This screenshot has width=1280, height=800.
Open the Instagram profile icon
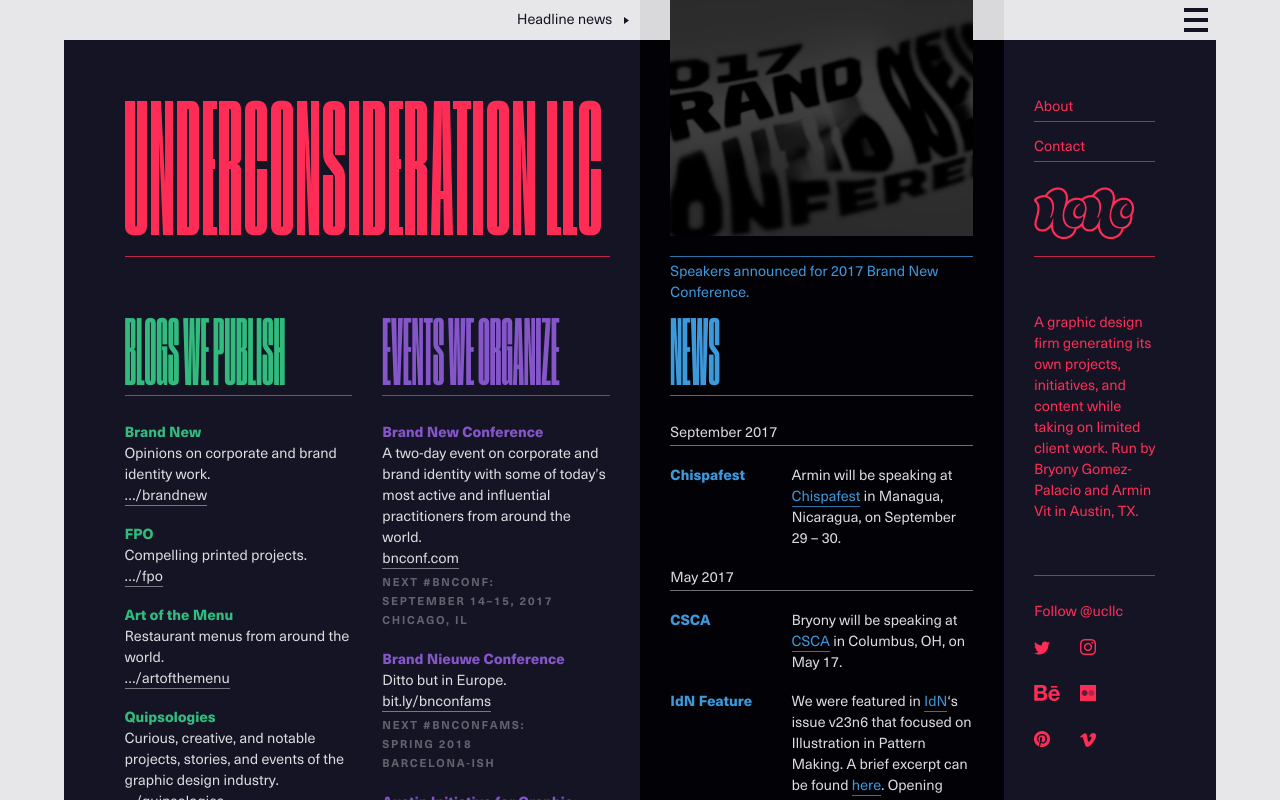click(1088, 647)
